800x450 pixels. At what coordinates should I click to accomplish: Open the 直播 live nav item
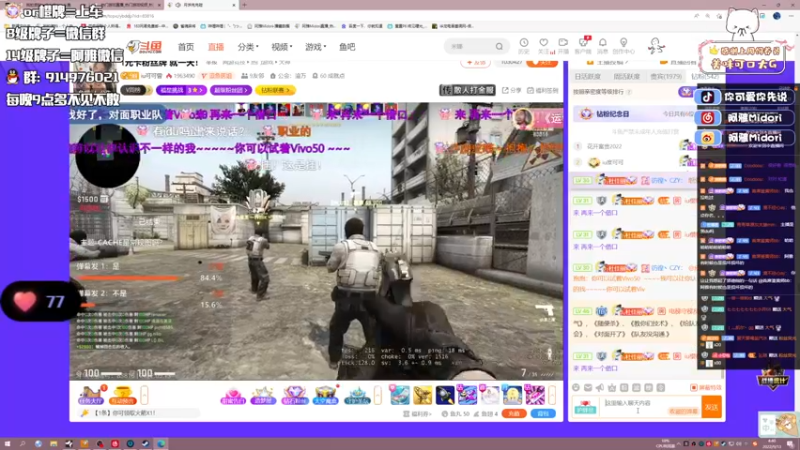[216, 47]
